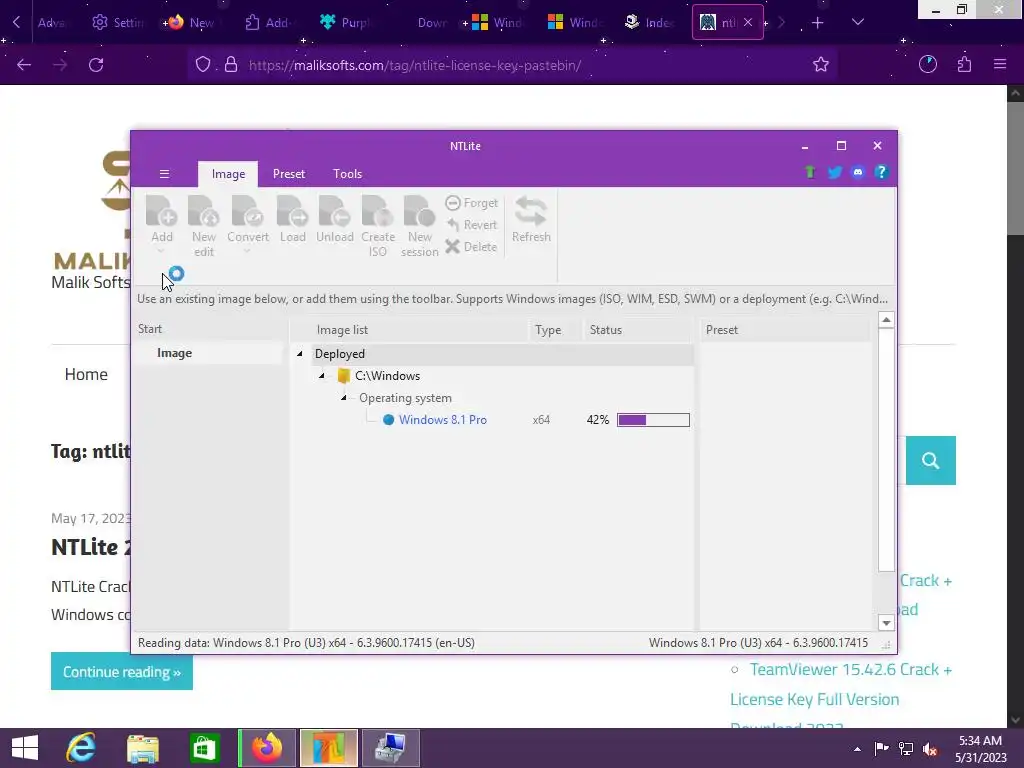Viewport: 1024px width, 768px height.
Task: Open the NTLite hamburger menu
Action: click(165, 174)
